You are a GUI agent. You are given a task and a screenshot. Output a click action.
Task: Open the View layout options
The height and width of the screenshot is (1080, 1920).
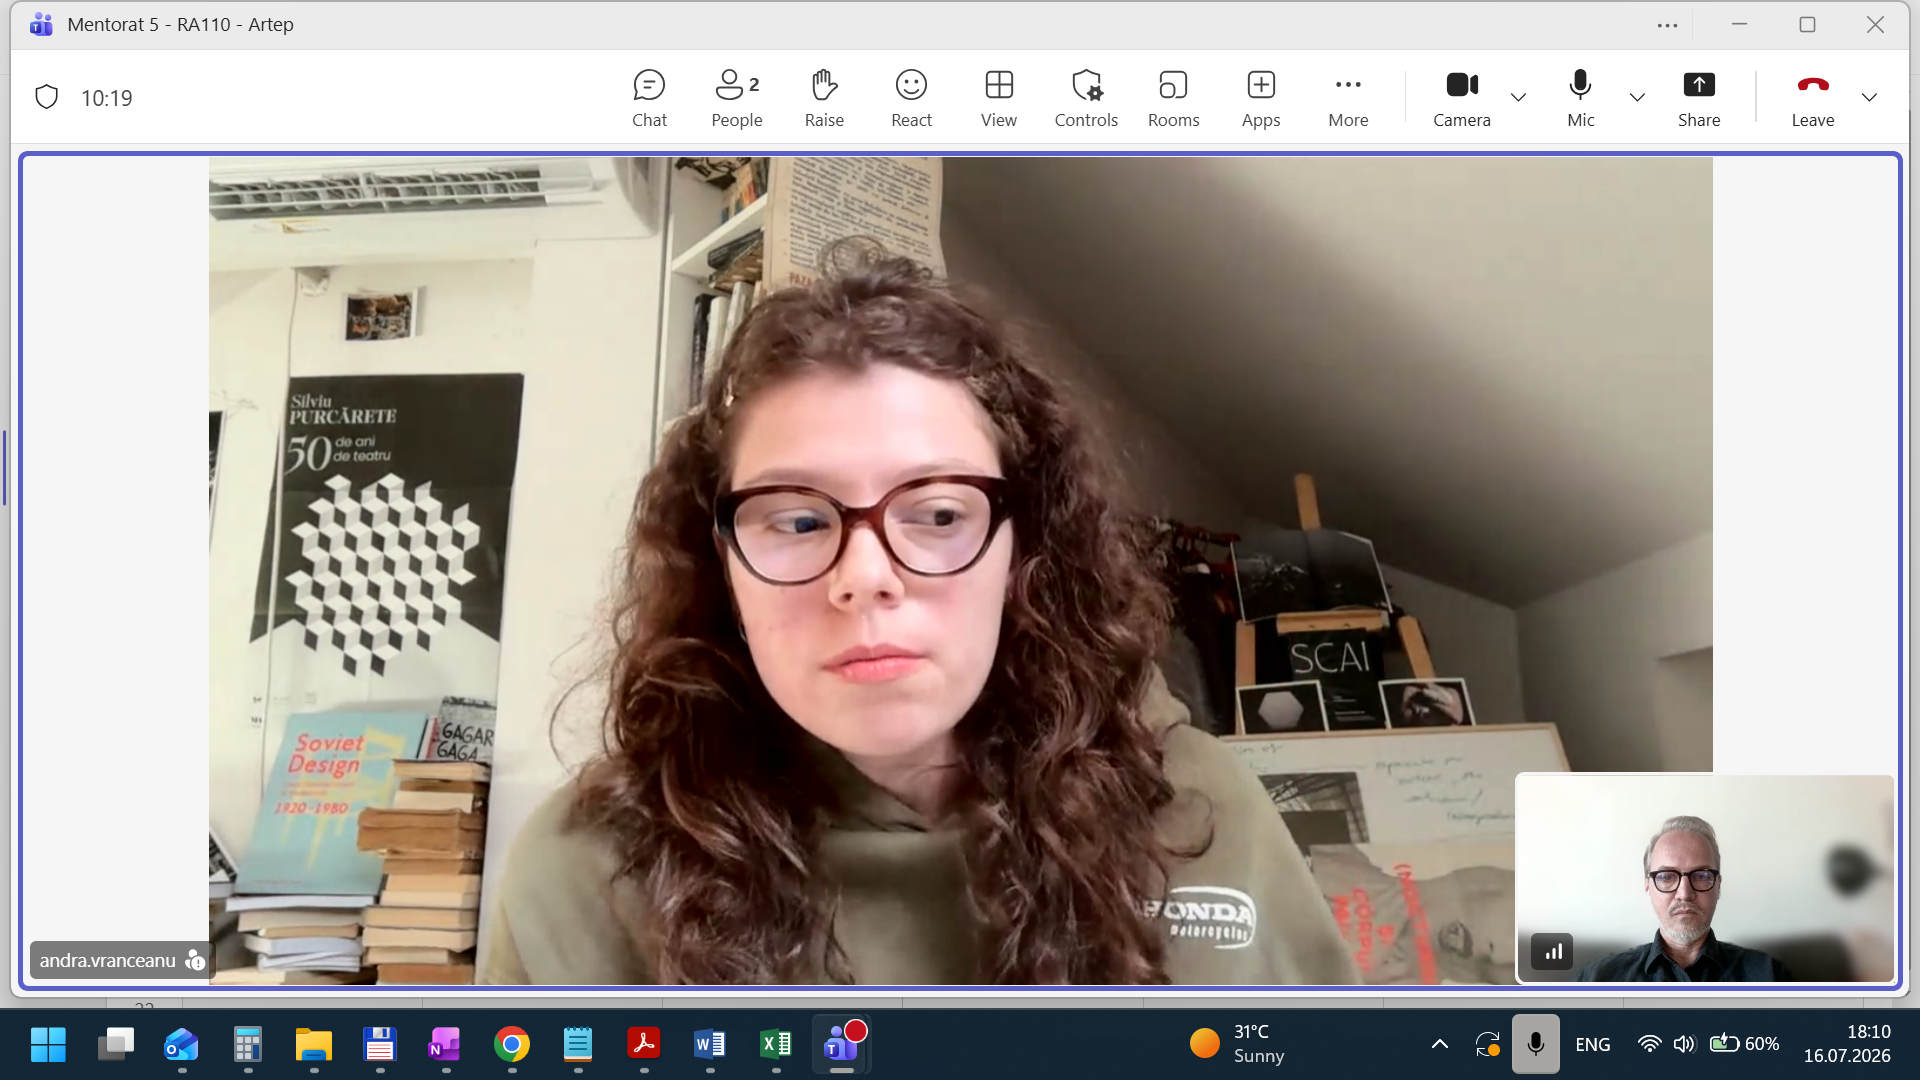999,98
